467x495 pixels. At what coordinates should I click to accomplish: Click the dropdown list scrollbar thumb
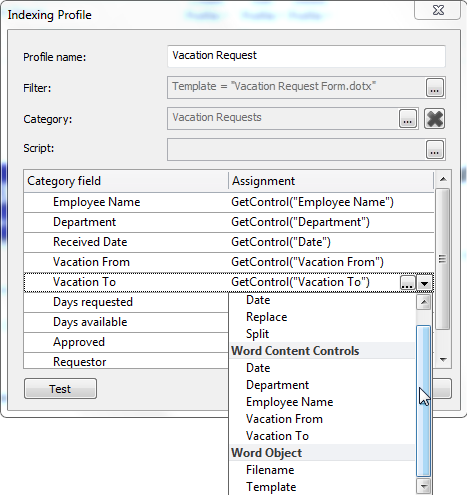[424, 401]
